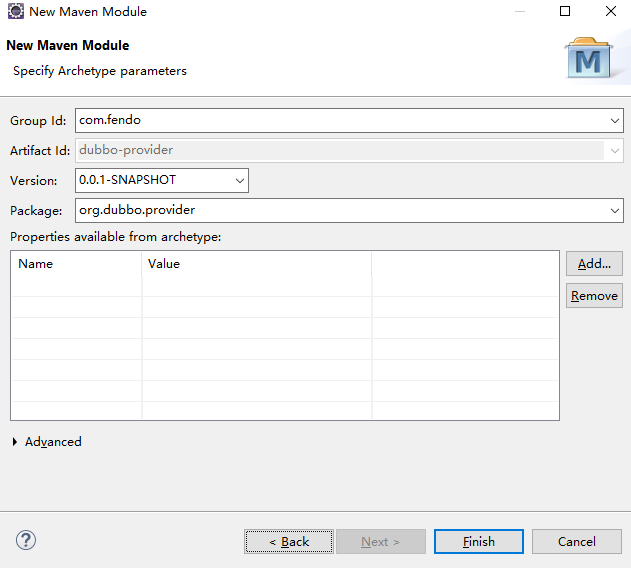631x568 pixels.
Task: Click the Value column header
Action: (257, 264)
